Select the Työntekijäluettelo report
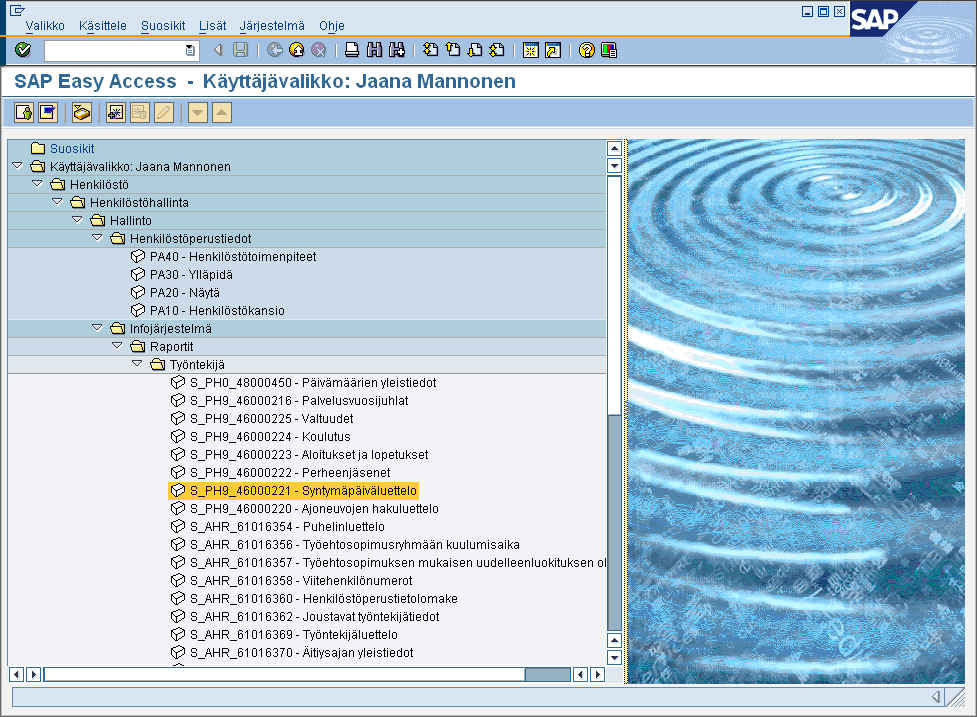Image resolution: width=977 pixels, height=717 pixels. 294,635
